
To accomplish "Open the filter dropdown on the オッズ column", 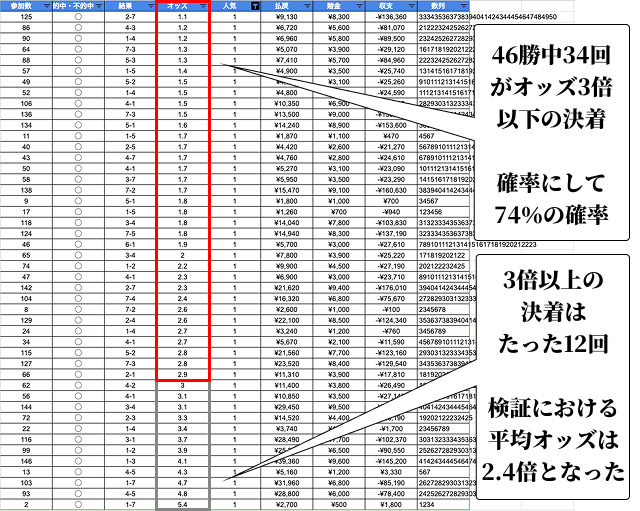I will (203, 6).
